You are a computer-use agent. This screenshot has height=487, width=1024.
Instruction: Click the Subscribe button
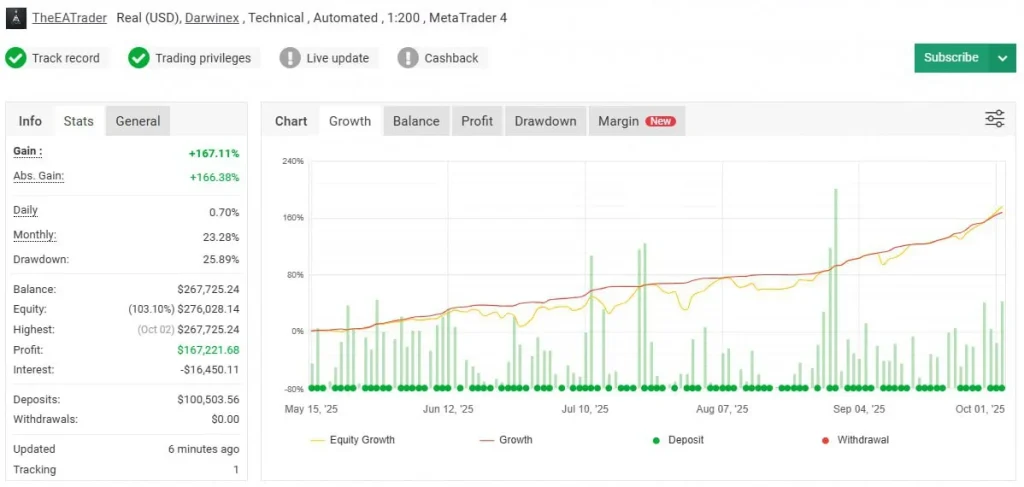[x=952, y=58]
